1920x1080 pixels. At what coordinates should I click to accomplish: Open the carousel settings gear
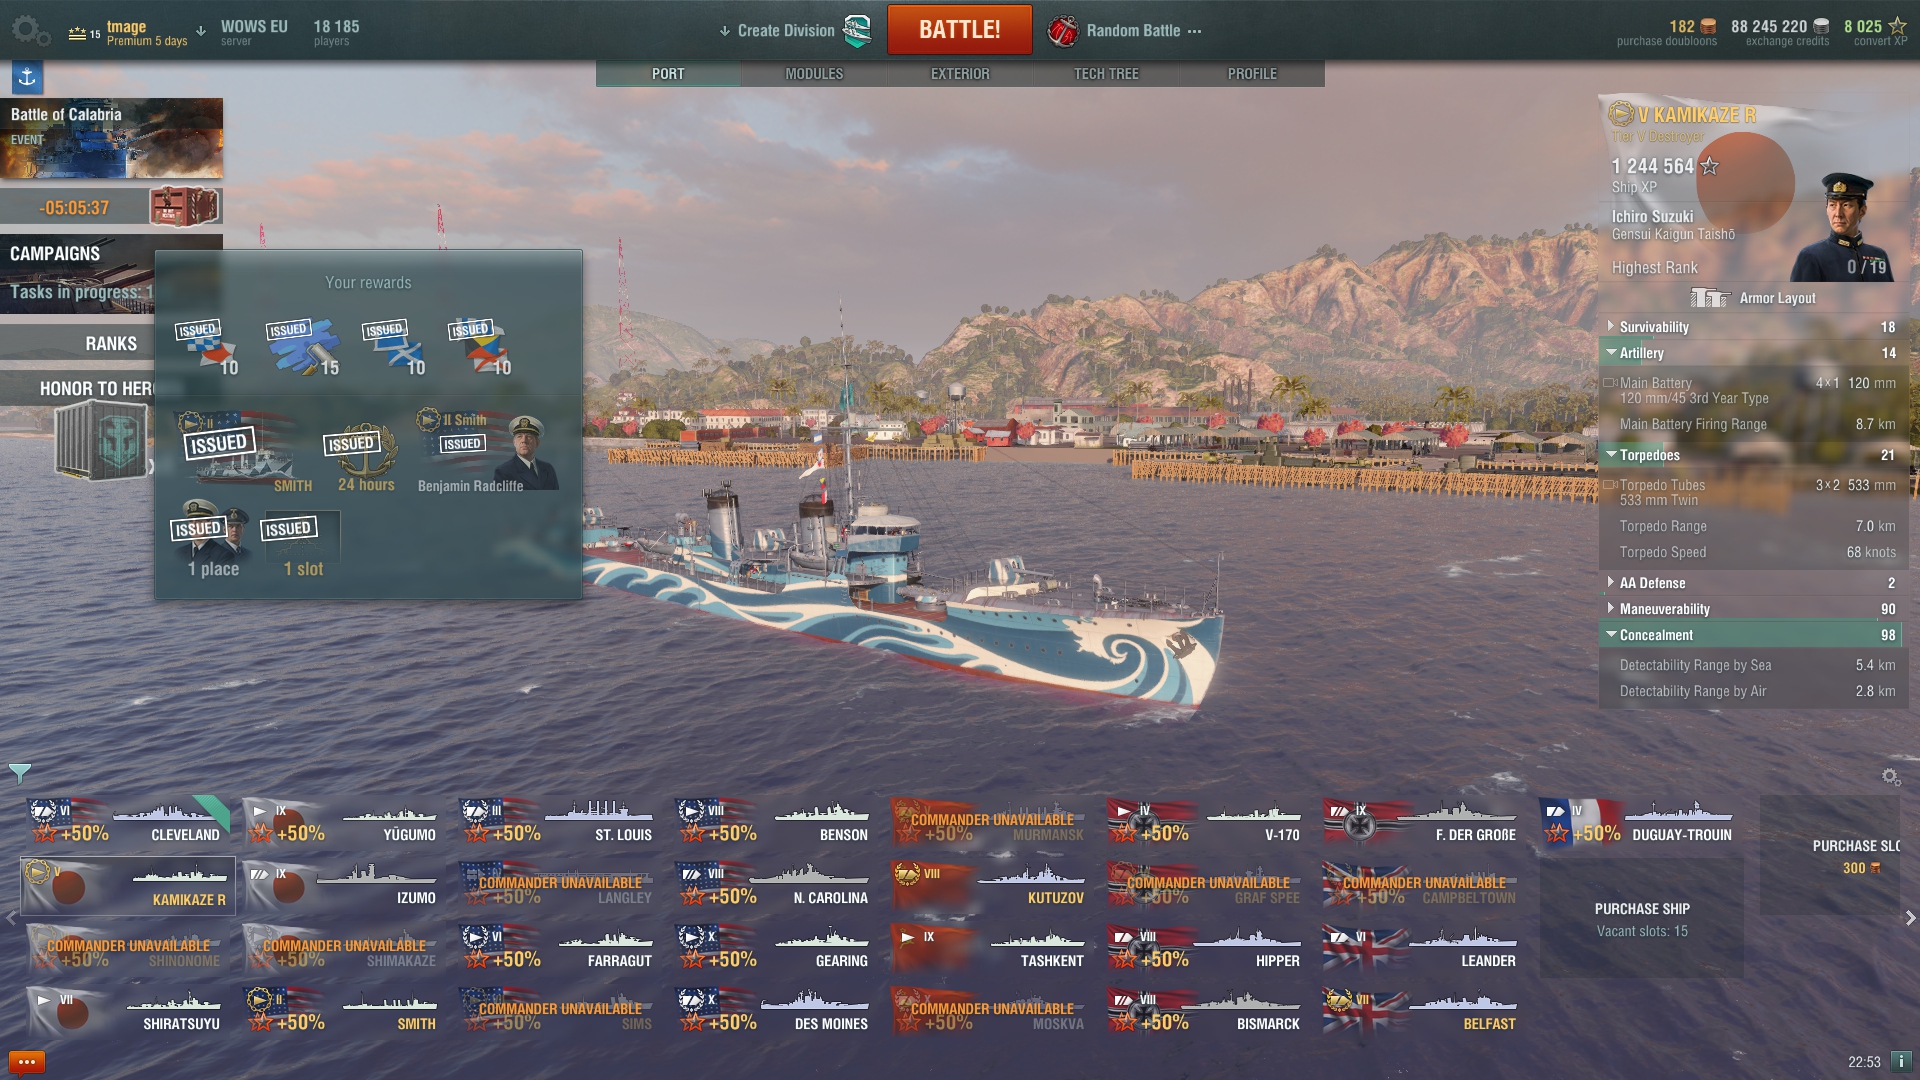pyautogui.click(x=1890, y=777)
